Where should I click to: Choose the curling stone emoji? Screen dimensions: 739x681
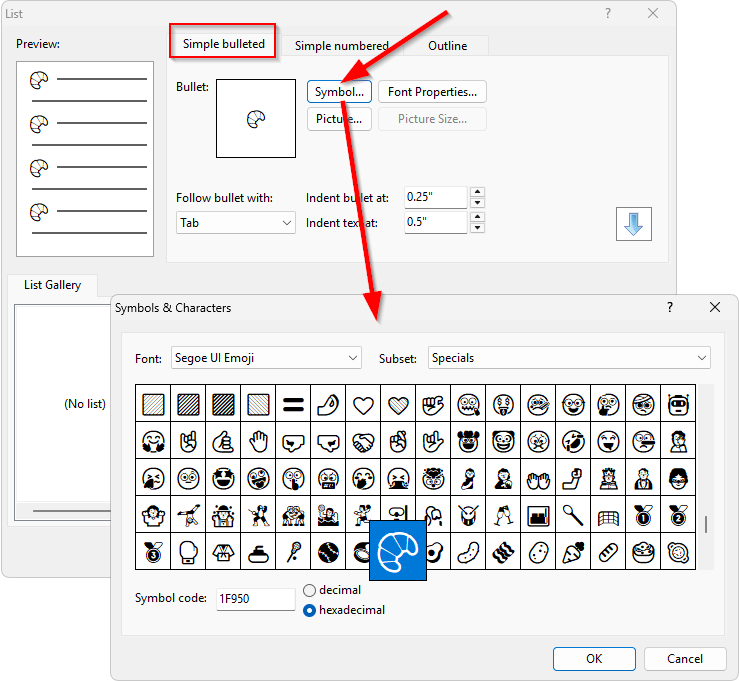click(x=258, y=551)
